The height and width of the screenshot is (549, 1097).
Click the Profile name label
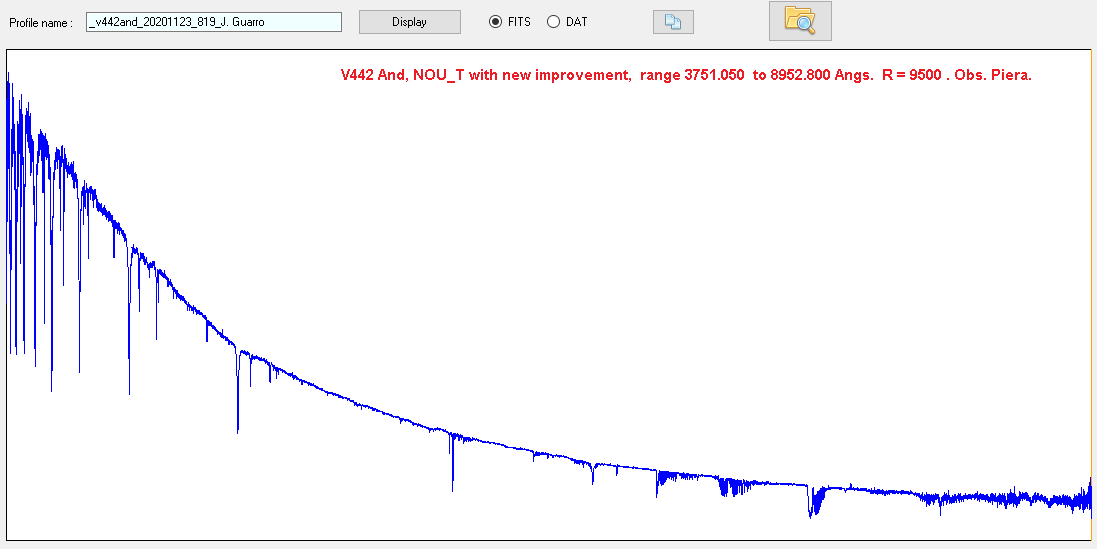(x=41, y=22)
